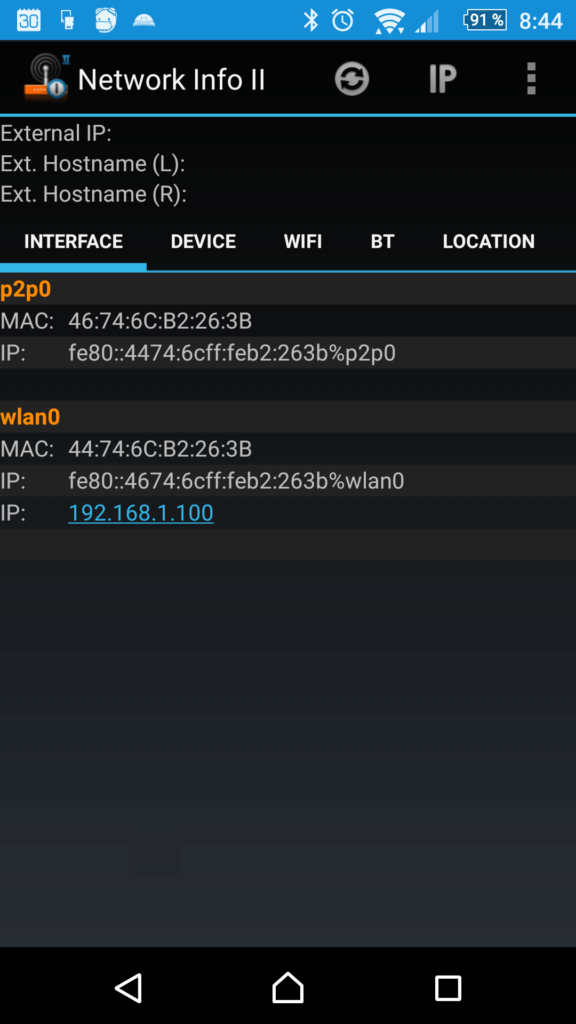Select the INTERFACE tab
The width and height of the screenshot is (576, 1024).
73,242
